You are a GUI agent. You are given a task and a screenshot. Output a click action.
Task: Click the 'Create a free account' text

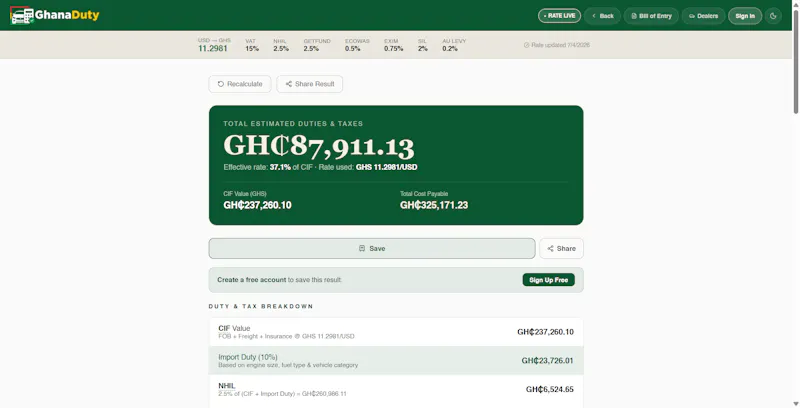[252, 280]
